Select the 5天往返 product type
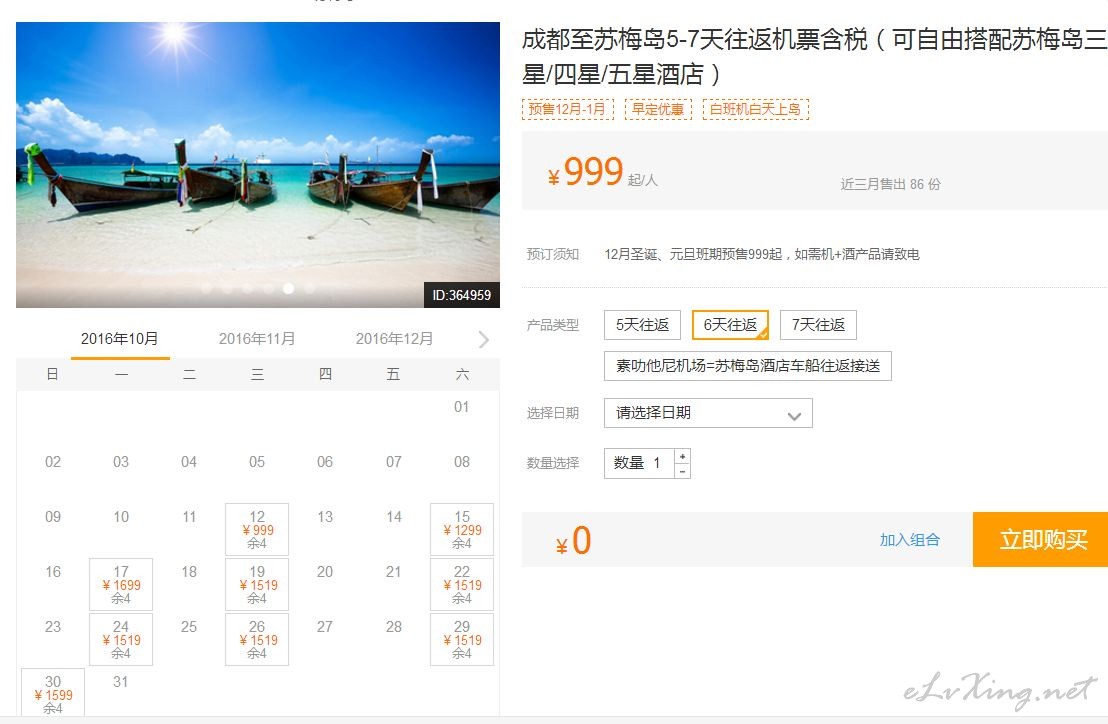The image size is (1108, 724). point(642,325)
